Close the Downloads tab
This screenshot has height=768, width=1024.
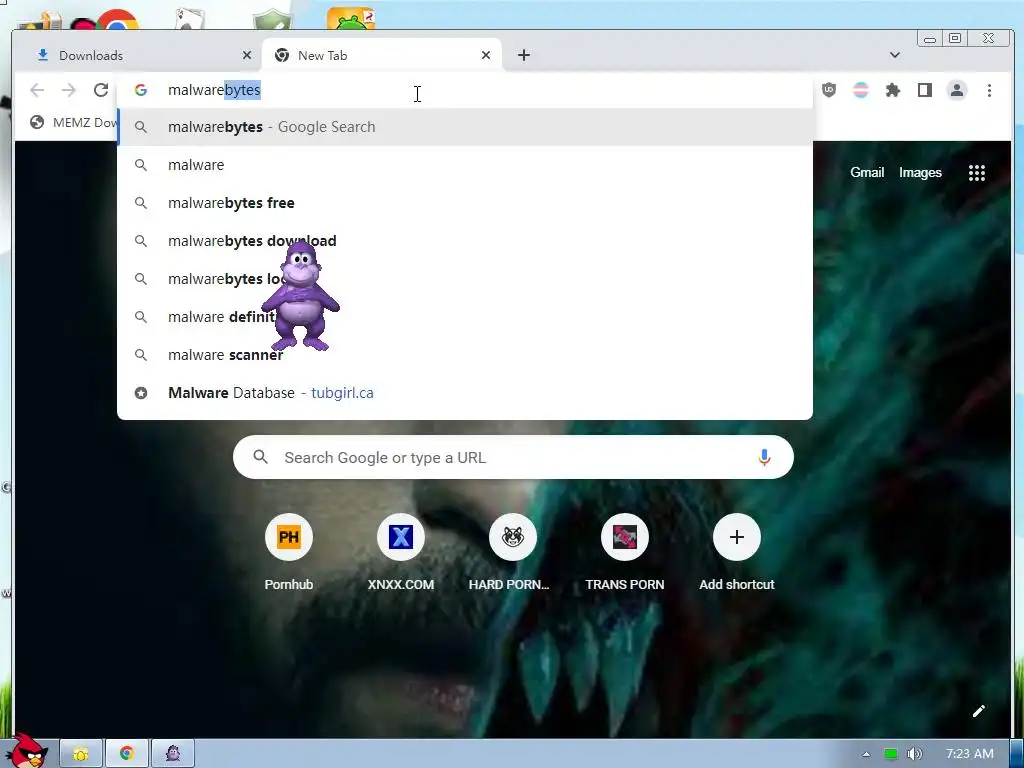[247, 56]
